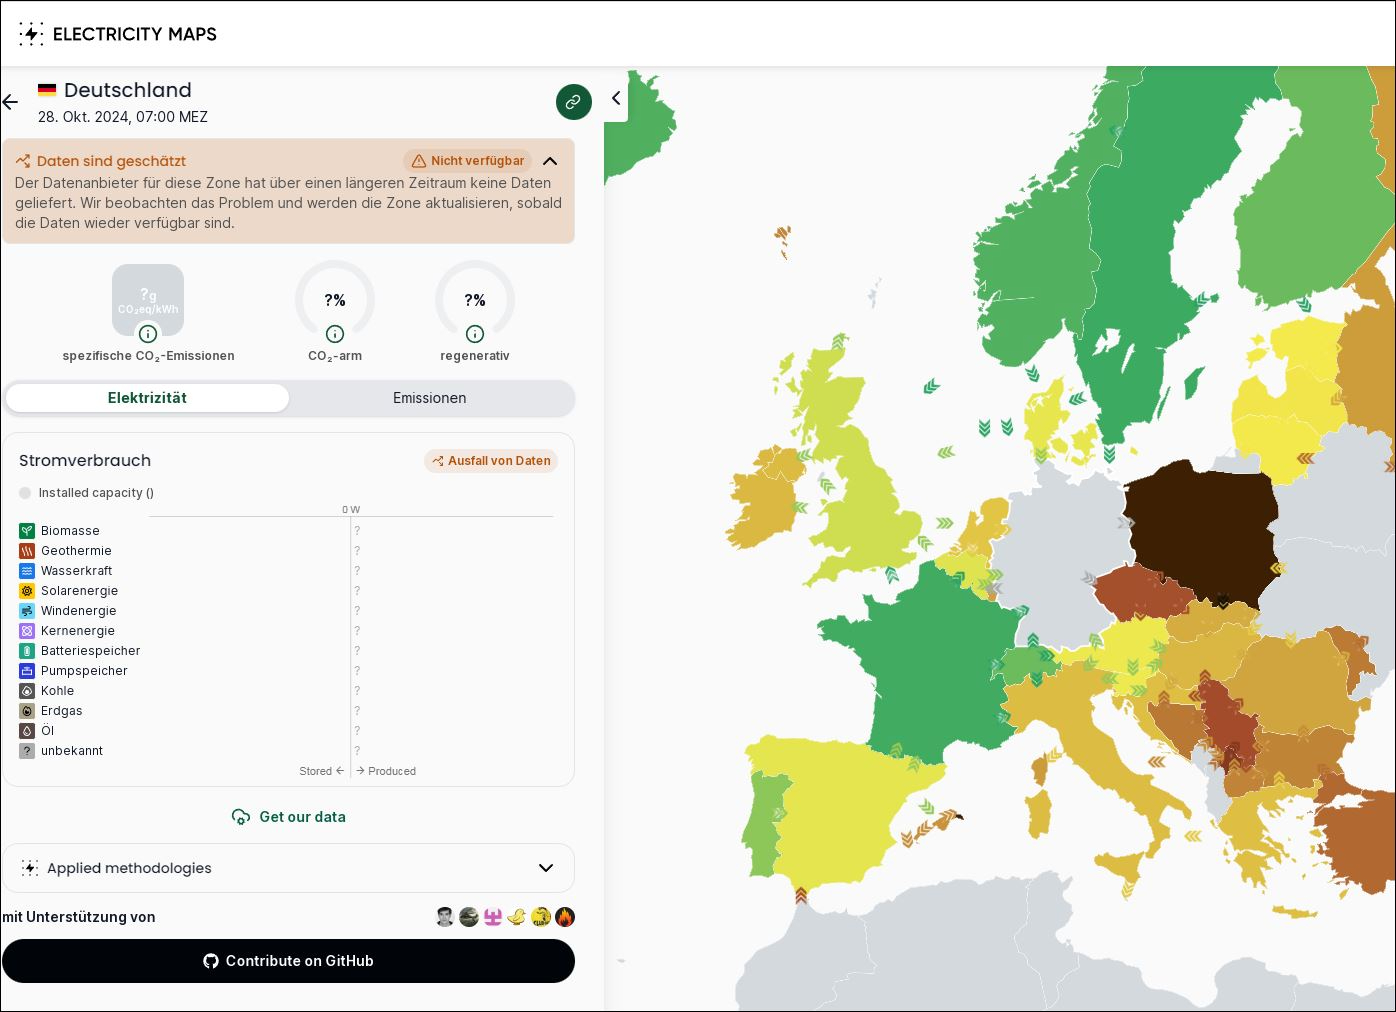Open the 'Get our data' link

289,817
